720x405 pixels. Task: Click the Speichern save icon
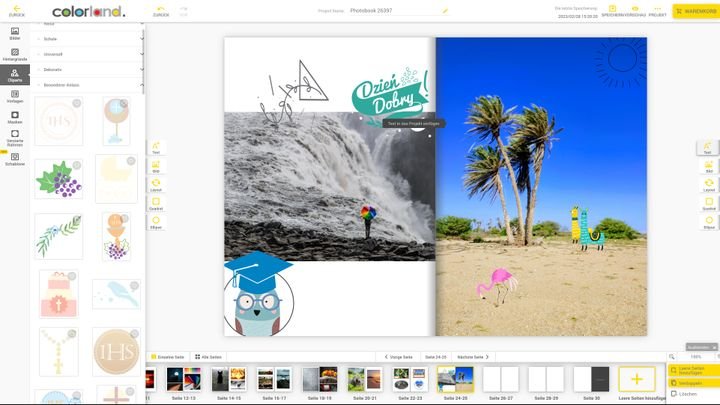[x=611, y=10]
